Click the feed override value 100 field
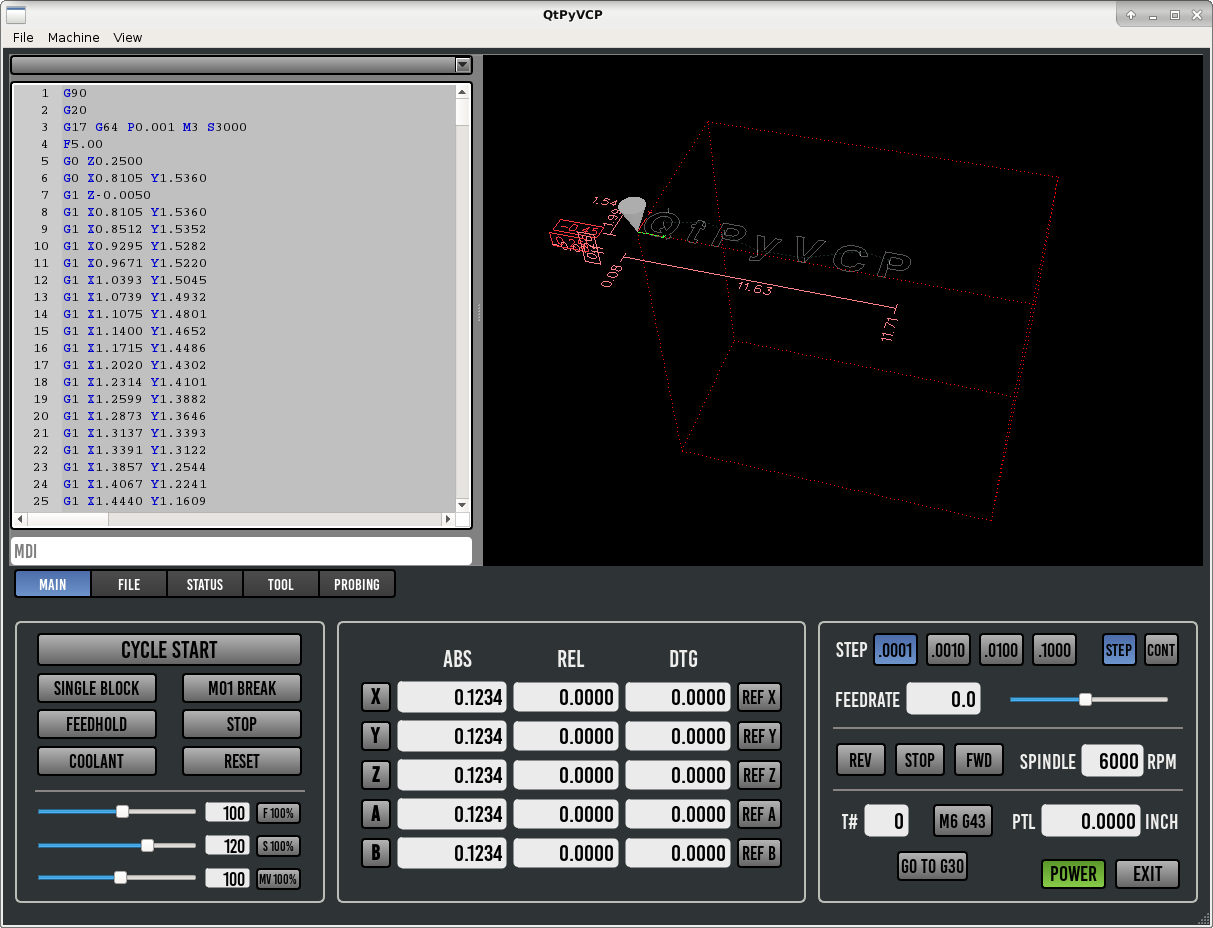Image resolution: width=1213 pixels, height=928 pixels. pos(227,813)
